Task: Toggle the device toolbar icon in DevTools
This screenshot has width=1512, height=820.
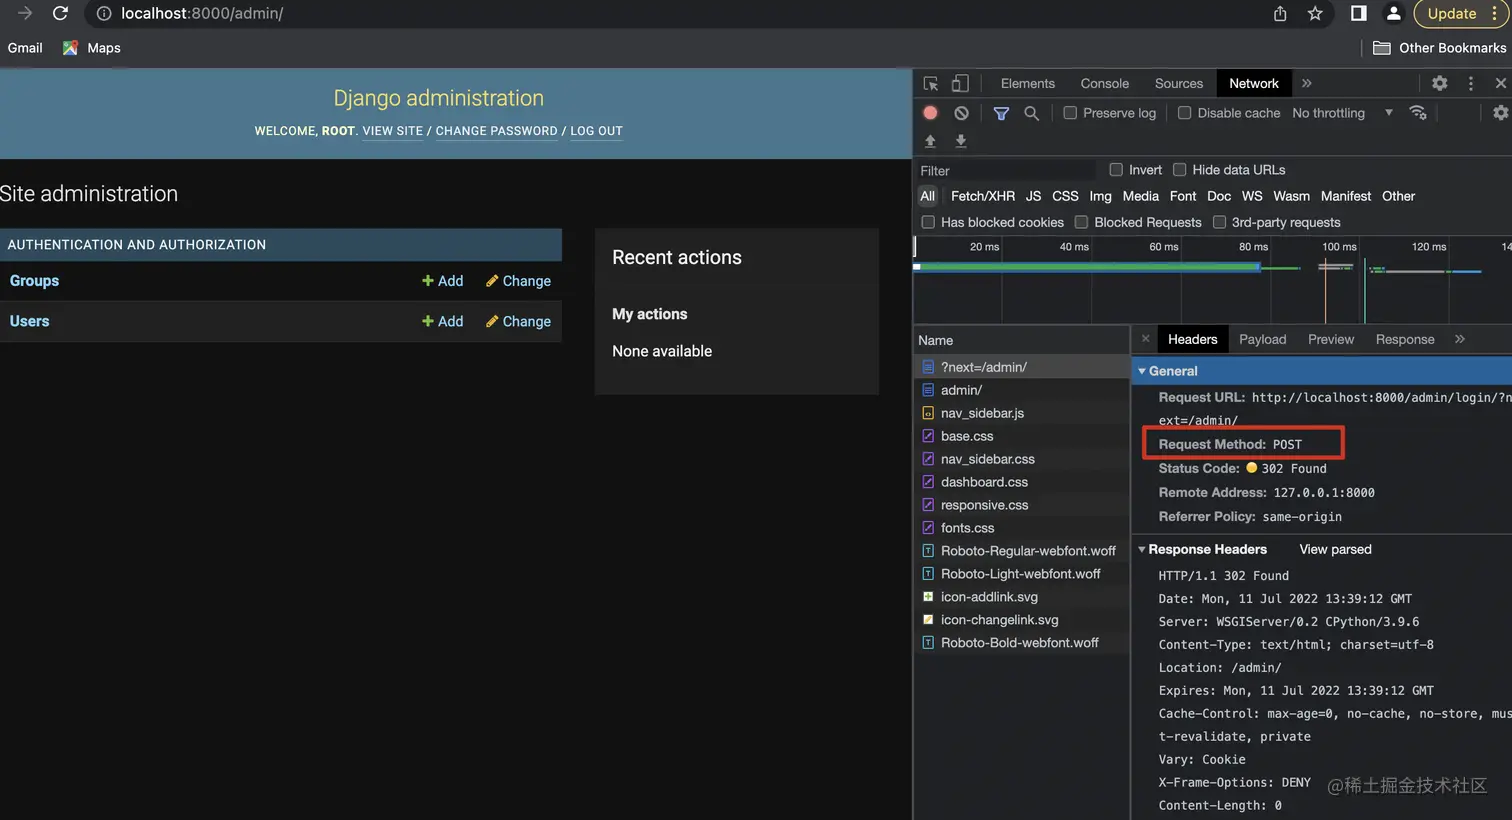Action: 960,83
